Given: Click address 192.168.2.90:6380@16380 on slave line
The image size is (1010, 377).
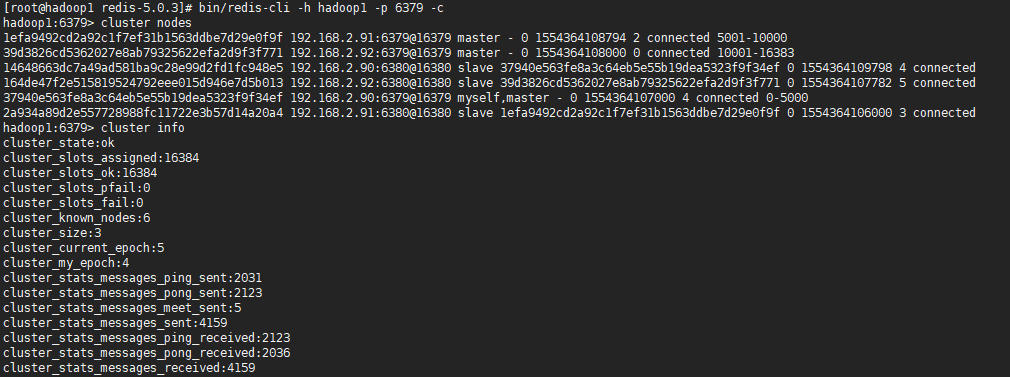Looking at the screenshot, I should click(371, 68).
